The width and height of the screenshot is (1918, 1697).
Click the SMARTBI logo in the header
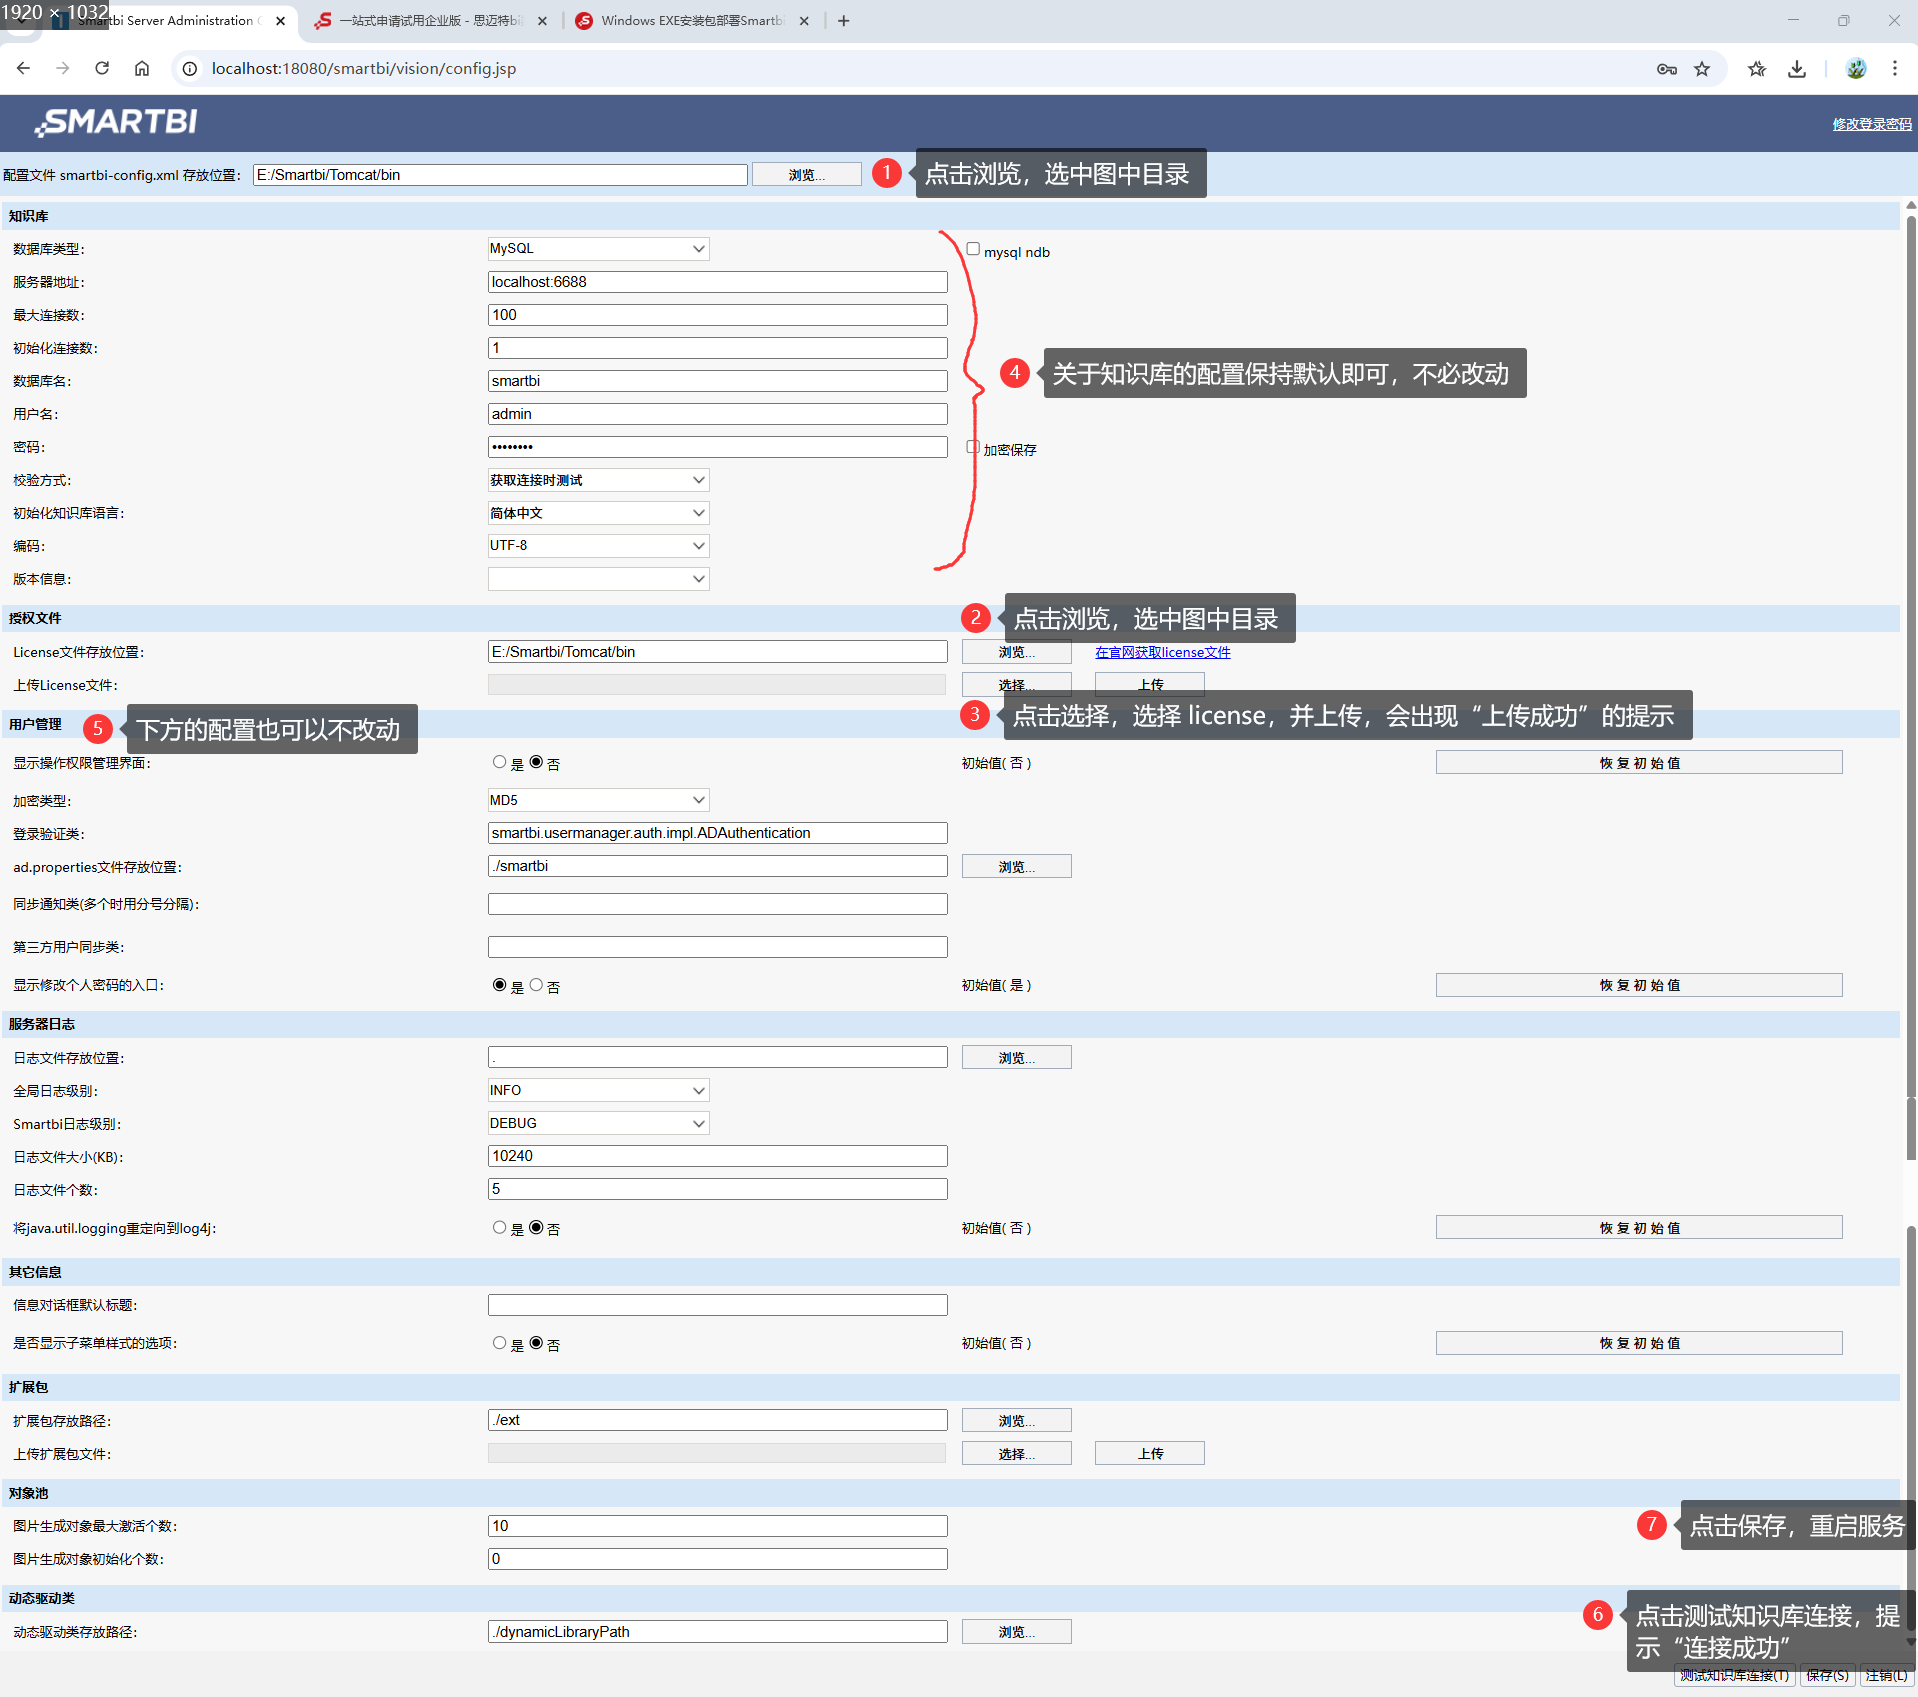point(117,122)
